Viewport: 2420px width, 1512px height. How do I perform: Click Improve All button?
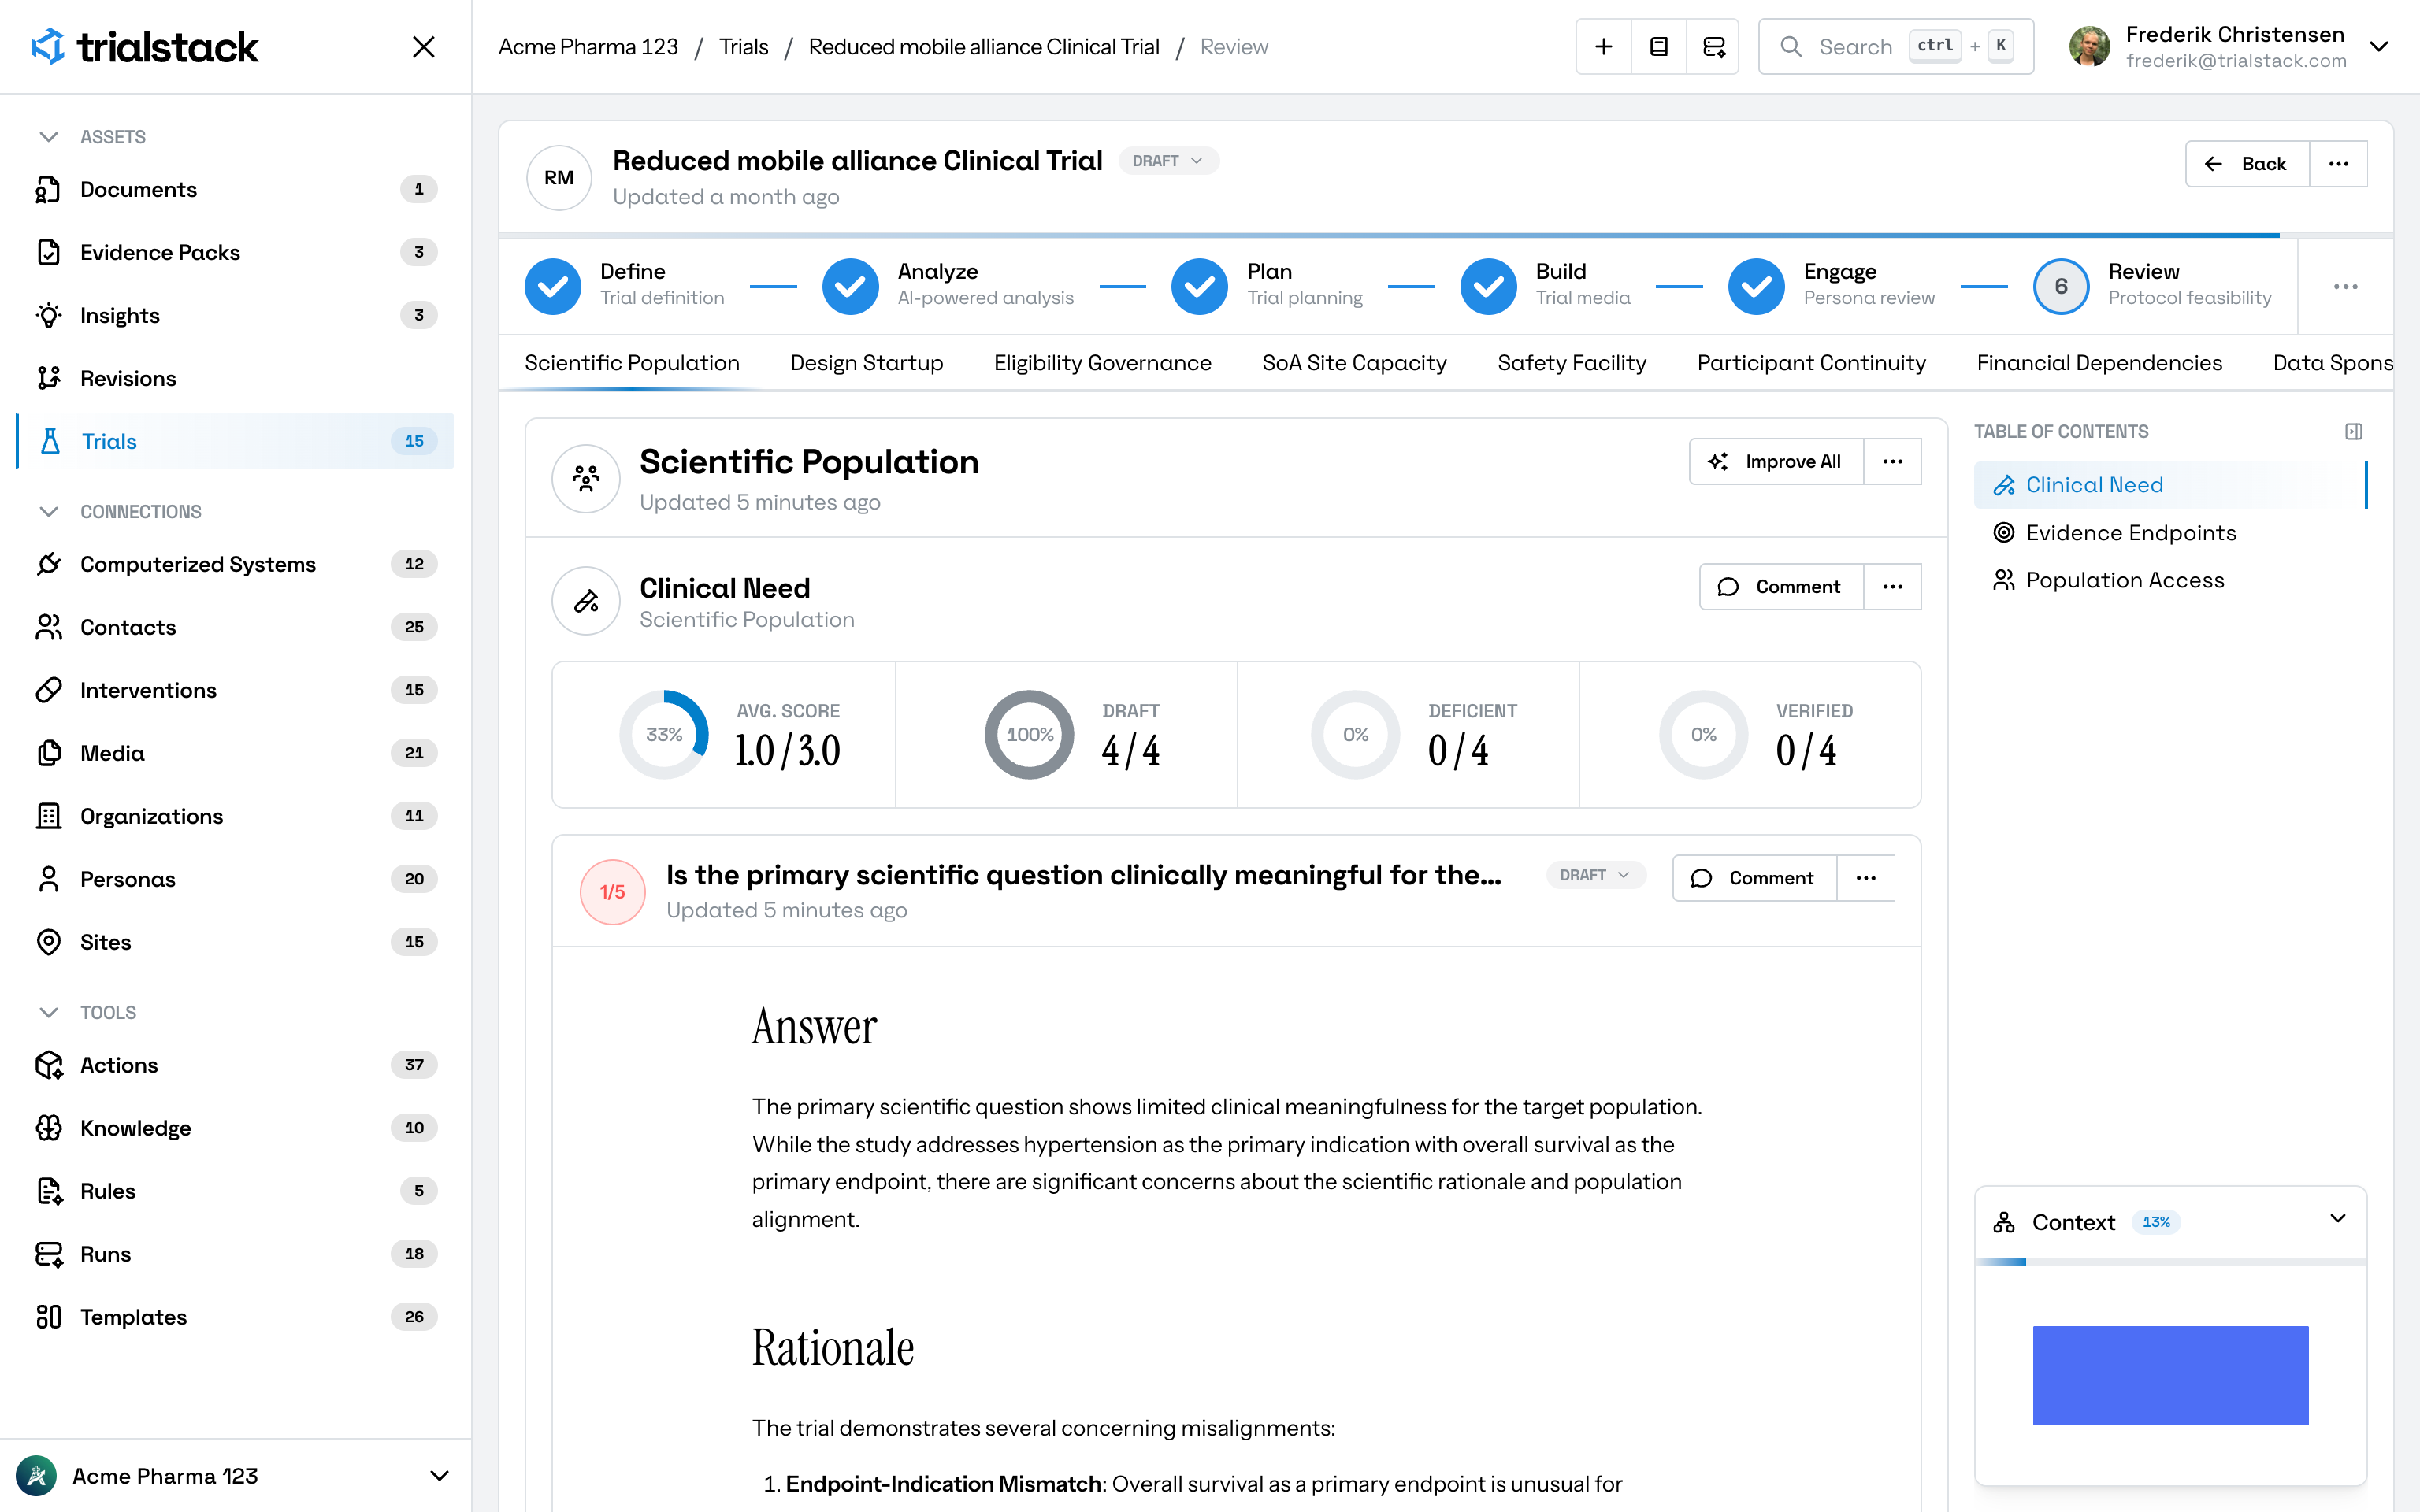(x=1776, y=462)
